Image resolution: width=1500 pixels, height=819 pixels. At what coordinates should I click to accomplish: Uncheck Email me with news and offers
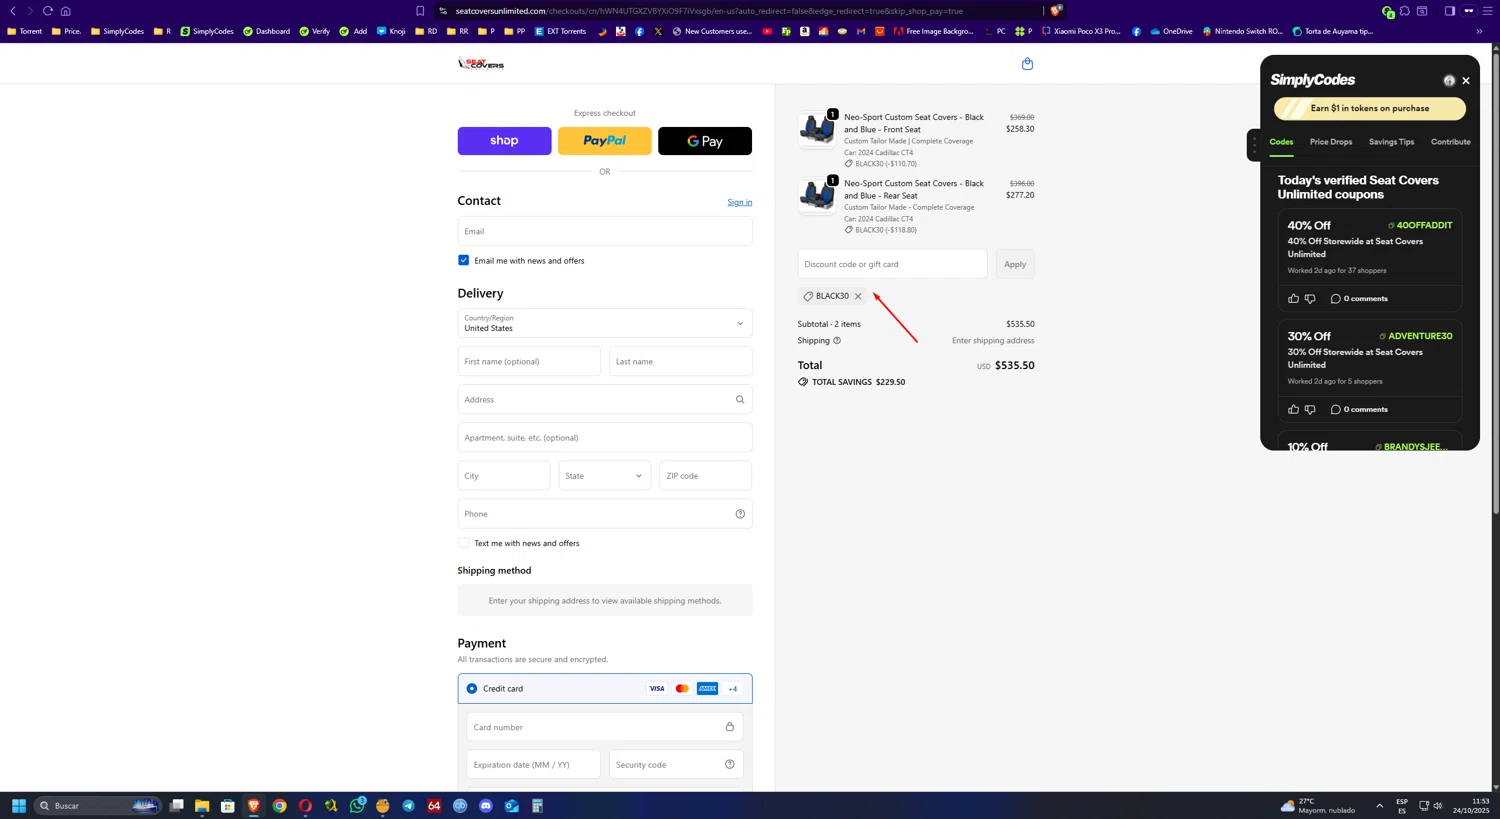[x=463, y=260]
